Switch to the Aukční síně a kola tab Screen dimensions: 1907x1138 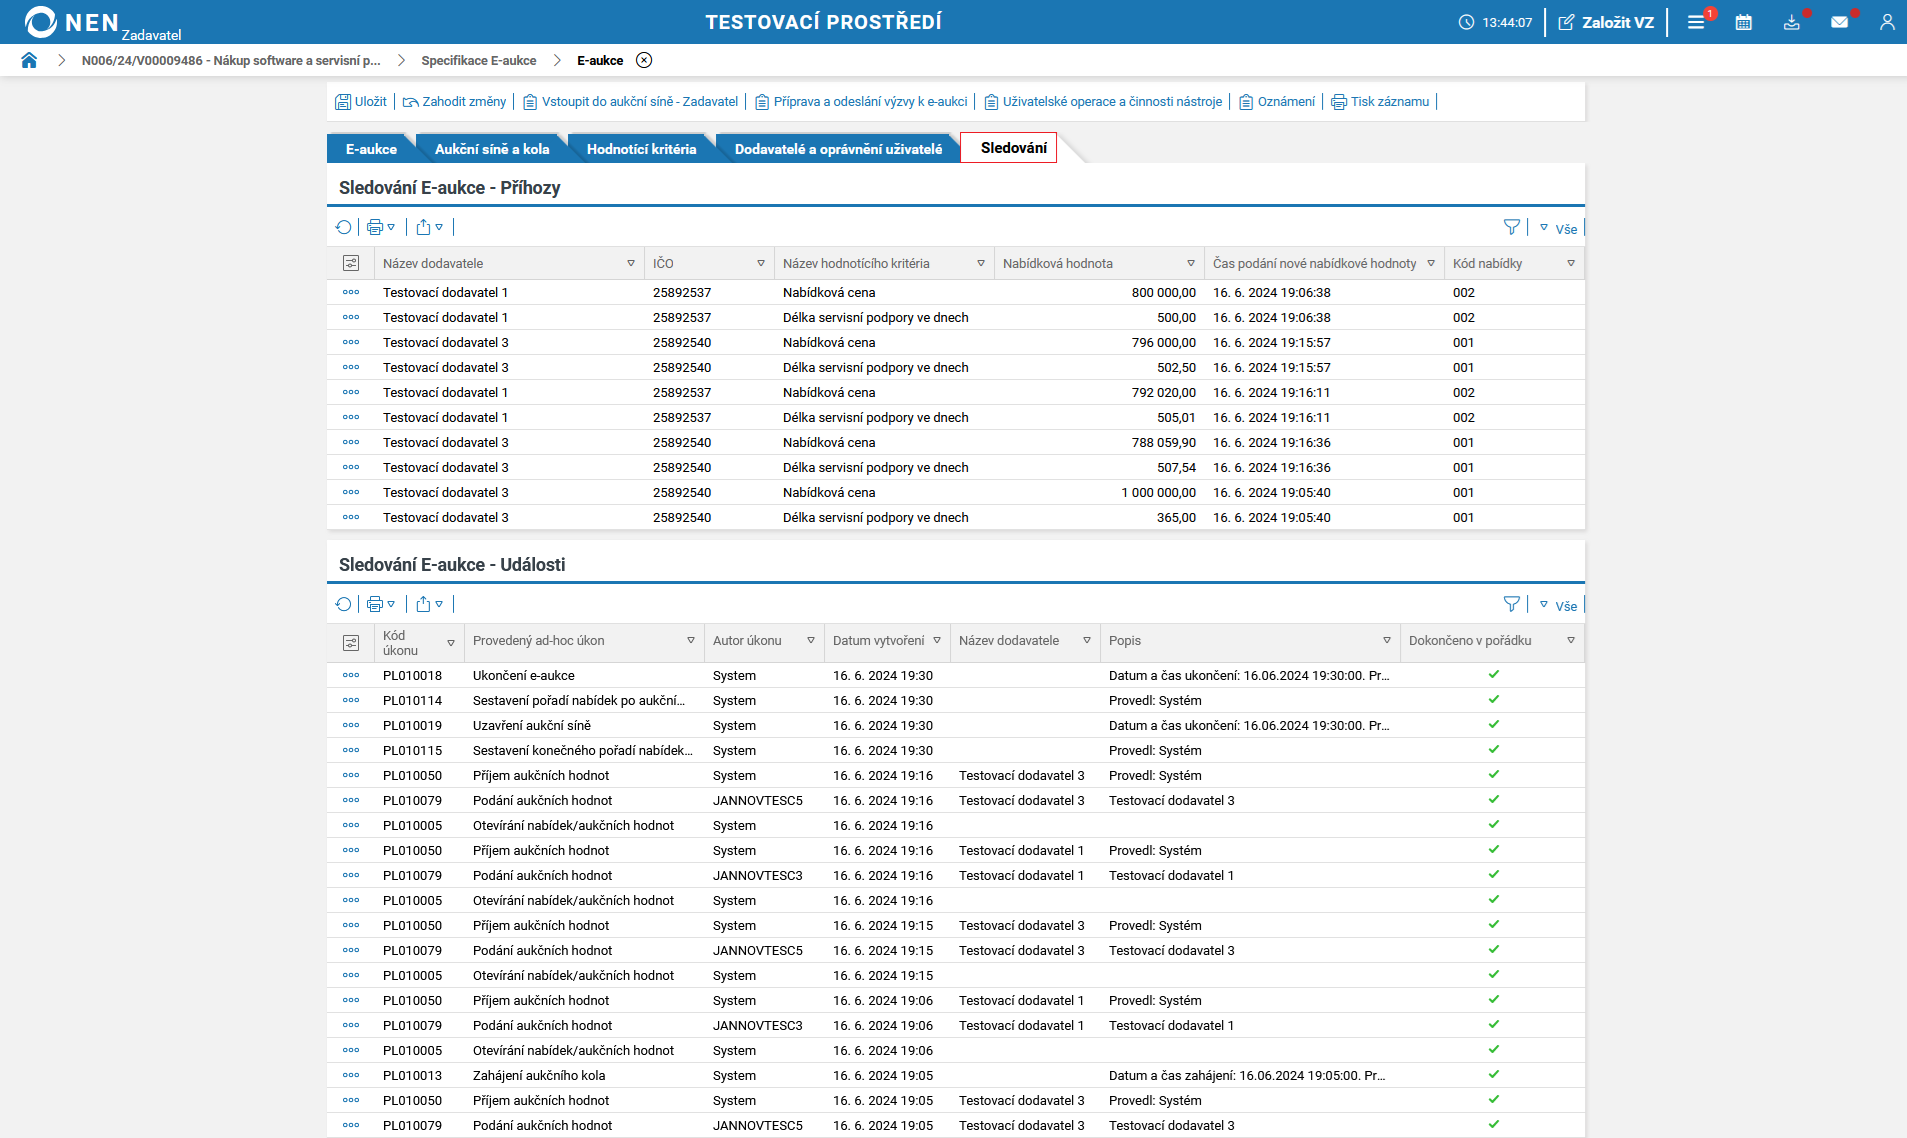click(x=492, y=149)
